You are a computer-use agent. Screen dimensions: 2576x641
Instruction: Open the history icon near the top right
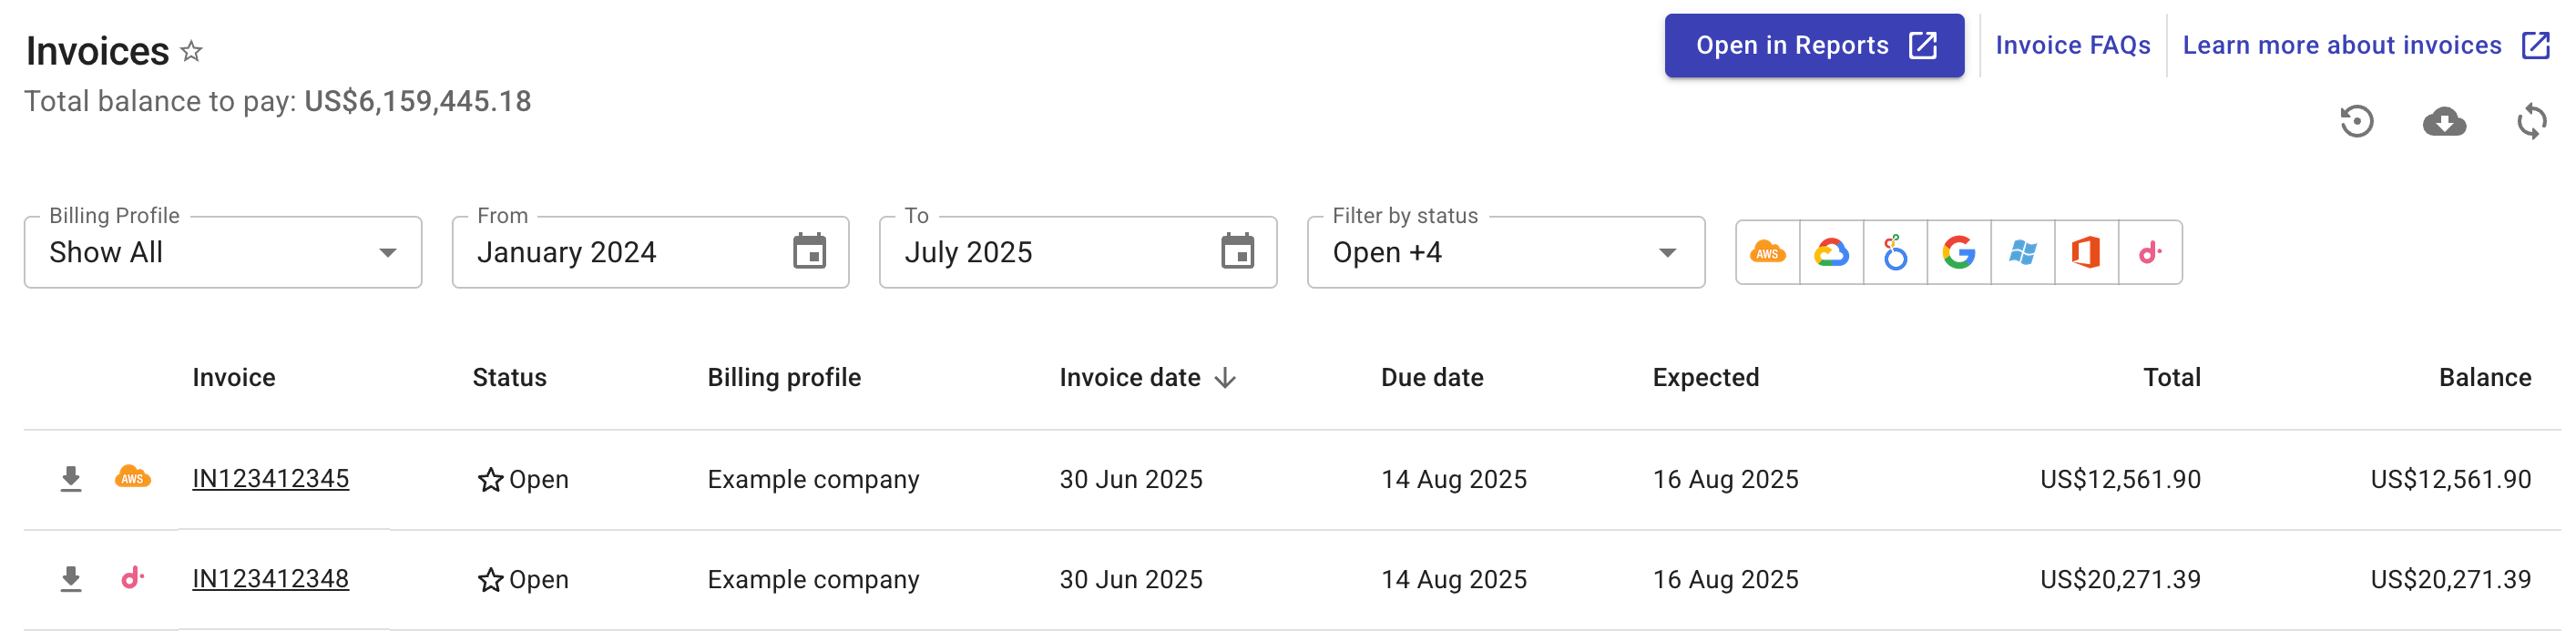point(2358,121)
